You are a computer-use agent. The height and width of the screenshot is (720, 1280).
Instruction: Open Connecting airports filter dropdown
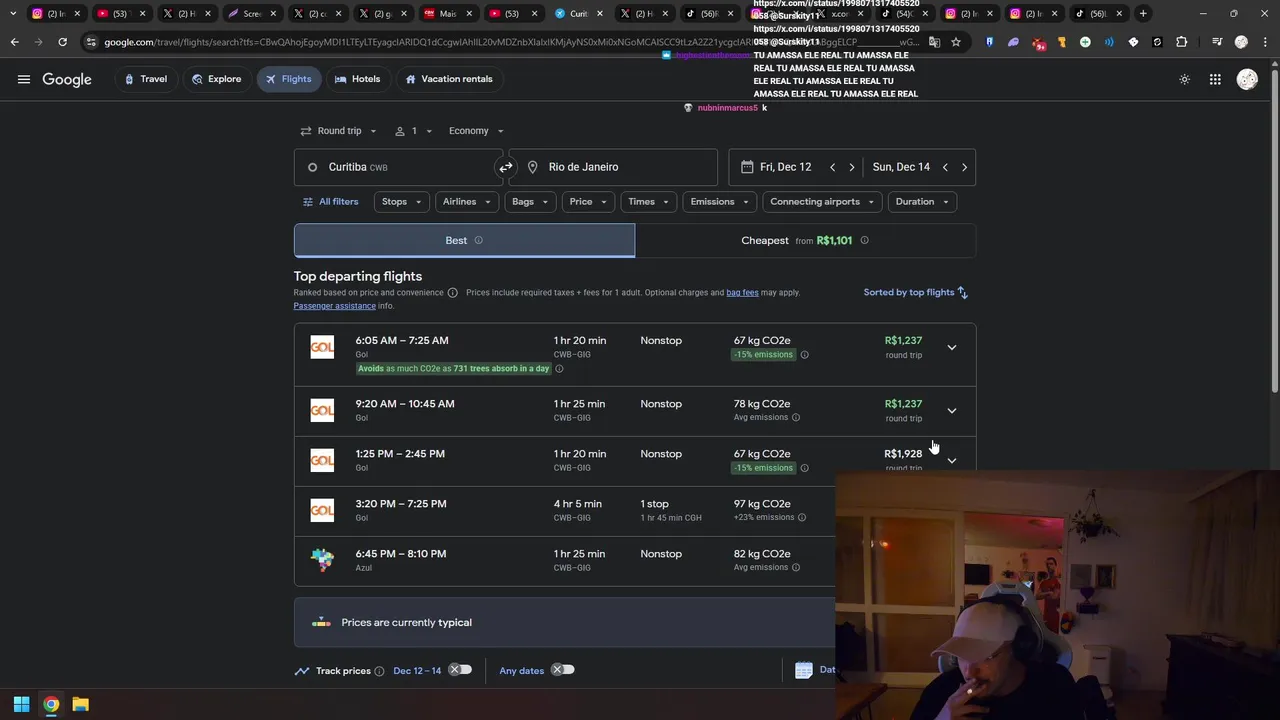[x=822, y=202]
